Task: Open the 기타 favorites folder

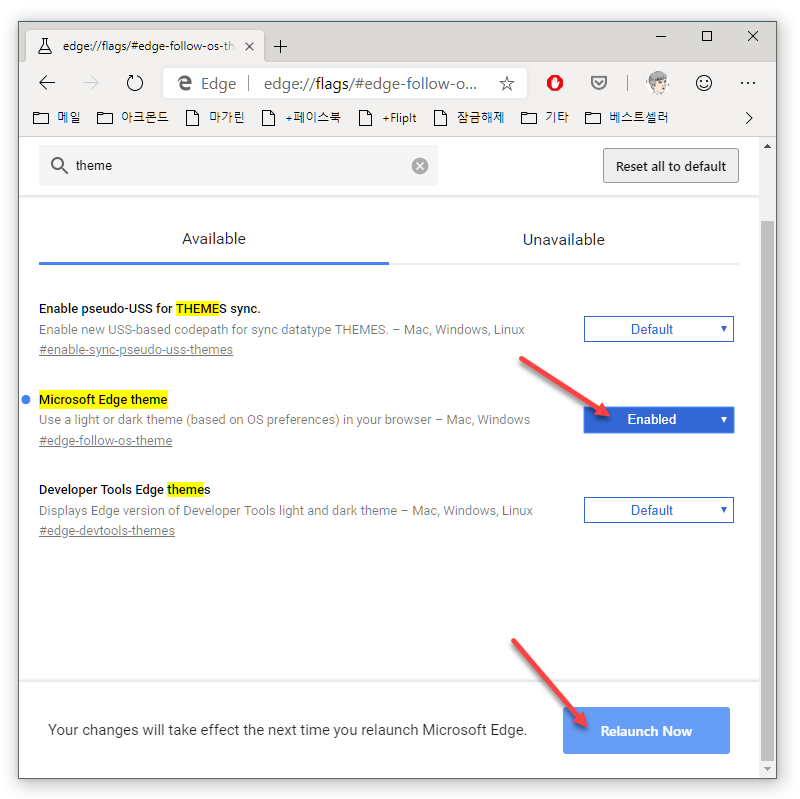Action: 544,118
